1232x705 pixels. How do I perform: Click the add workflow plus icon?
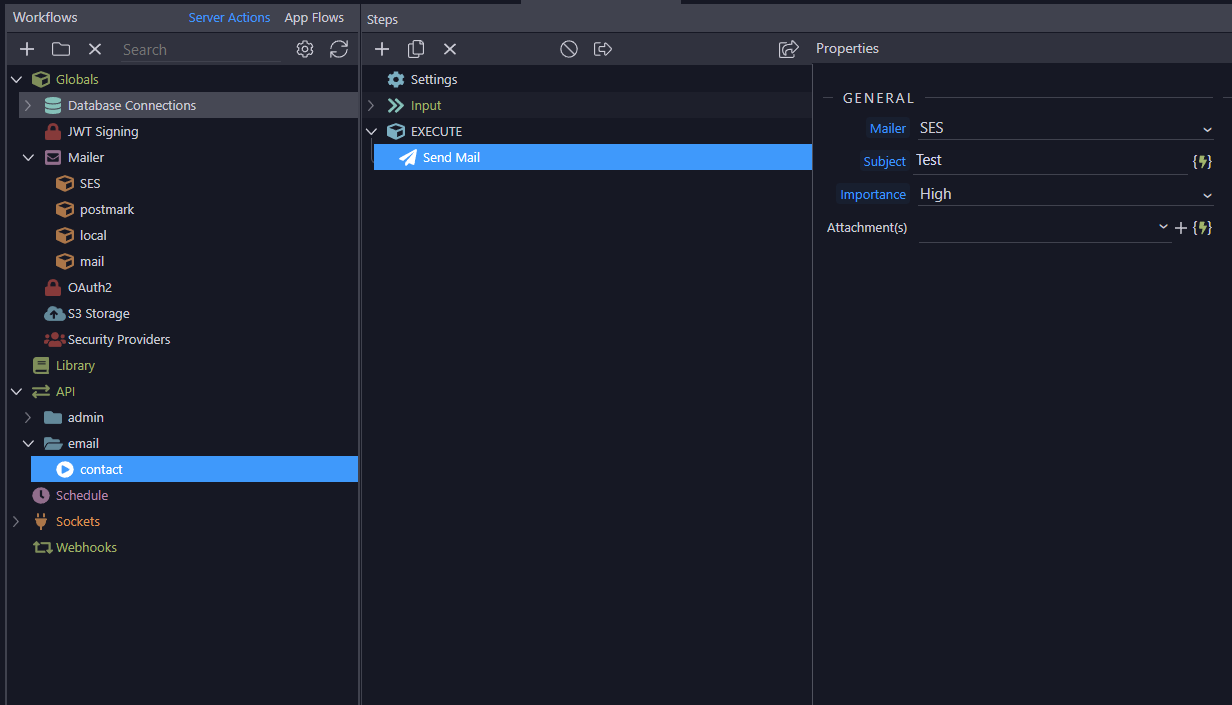coord(27,49)
